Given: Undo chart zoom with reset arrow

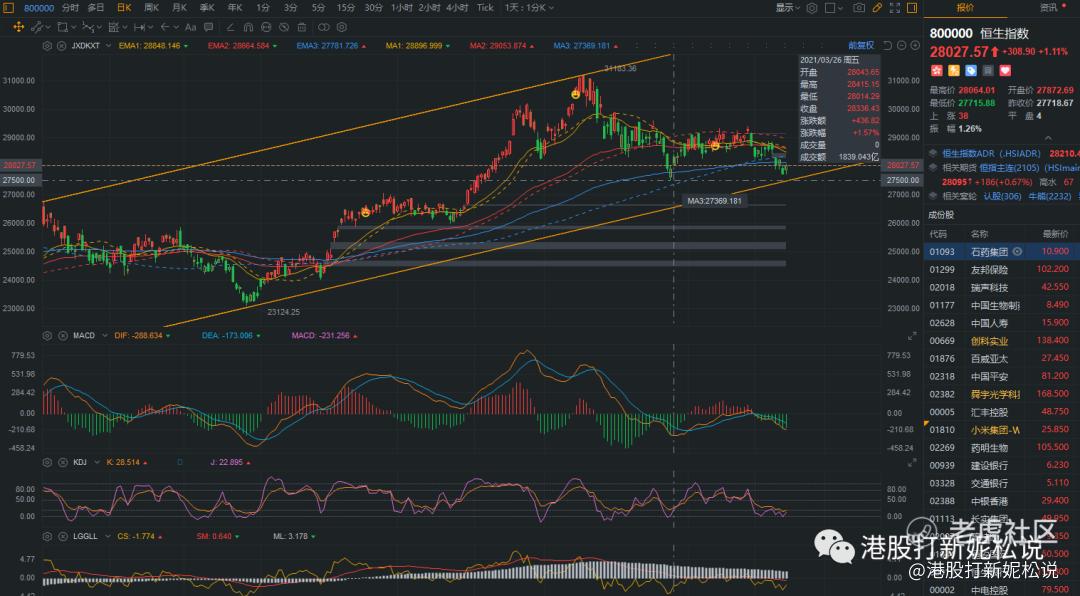Looking at the screenshot, I should [887, 45].
